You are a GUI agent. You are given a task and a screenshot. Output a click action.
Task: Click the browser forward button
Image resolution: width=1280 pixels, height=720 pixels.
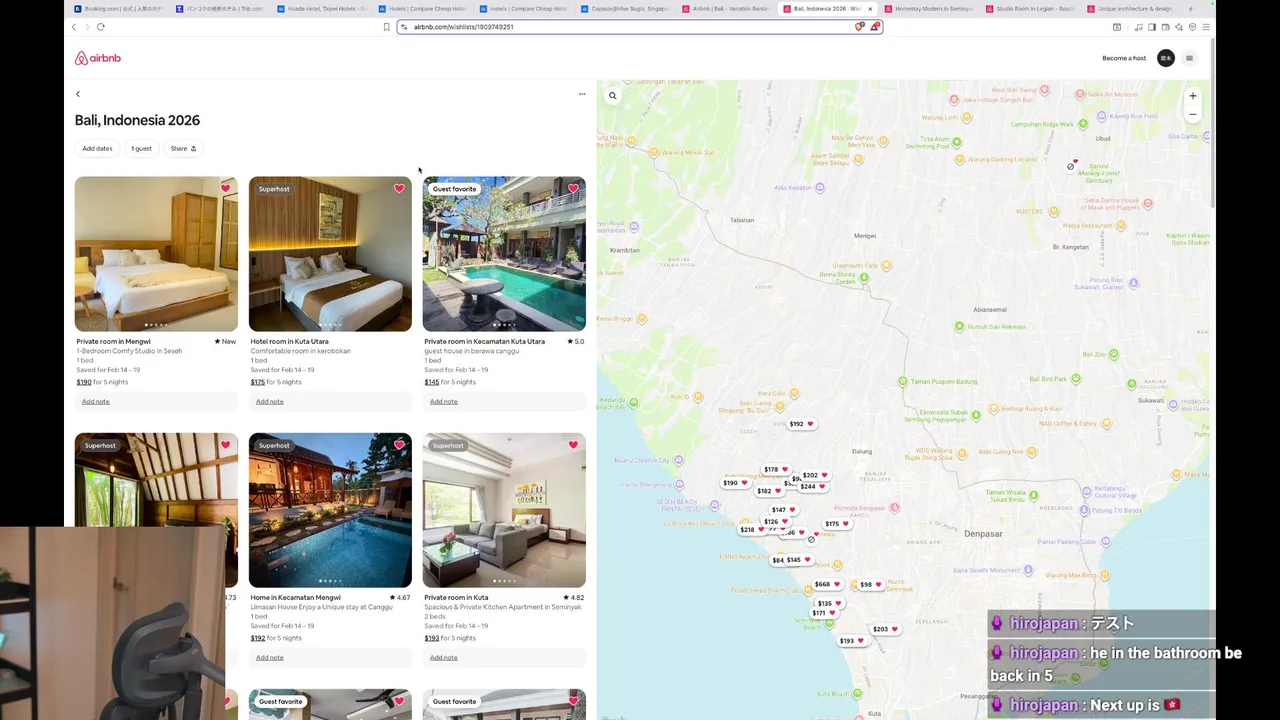click(x=87, y=27)
